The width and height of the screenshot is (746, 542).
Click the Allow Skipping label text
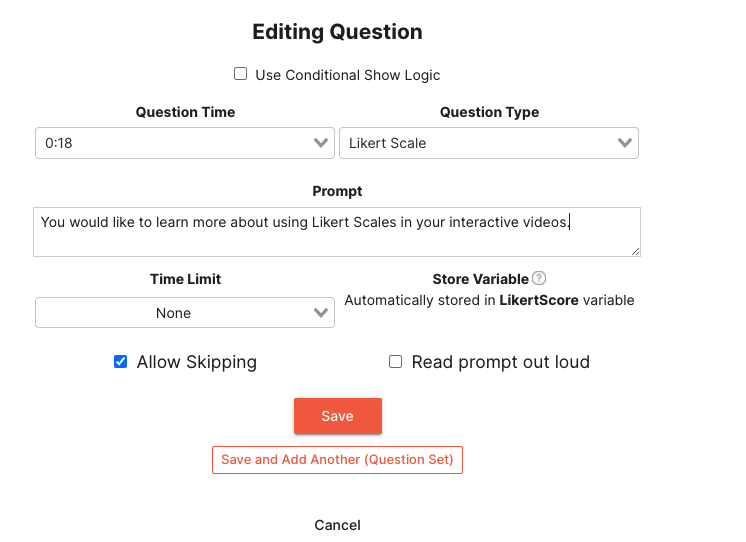click(x=197, y=362)
